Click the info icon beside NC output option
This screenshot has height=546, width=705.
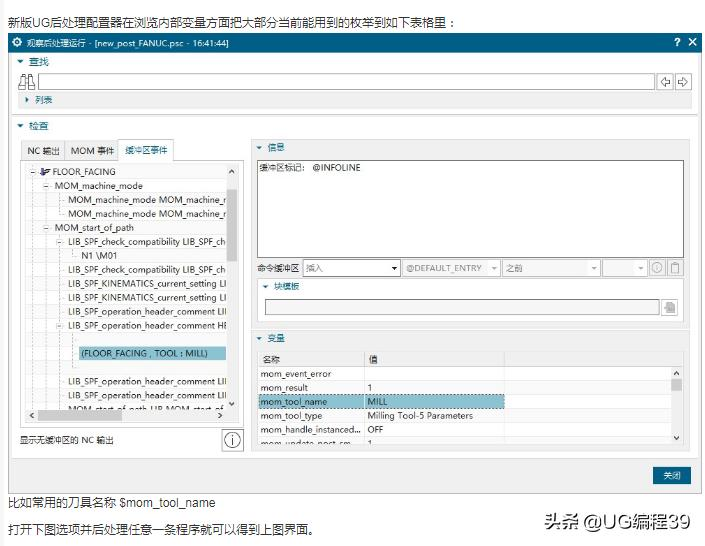(x=232, y=440)
